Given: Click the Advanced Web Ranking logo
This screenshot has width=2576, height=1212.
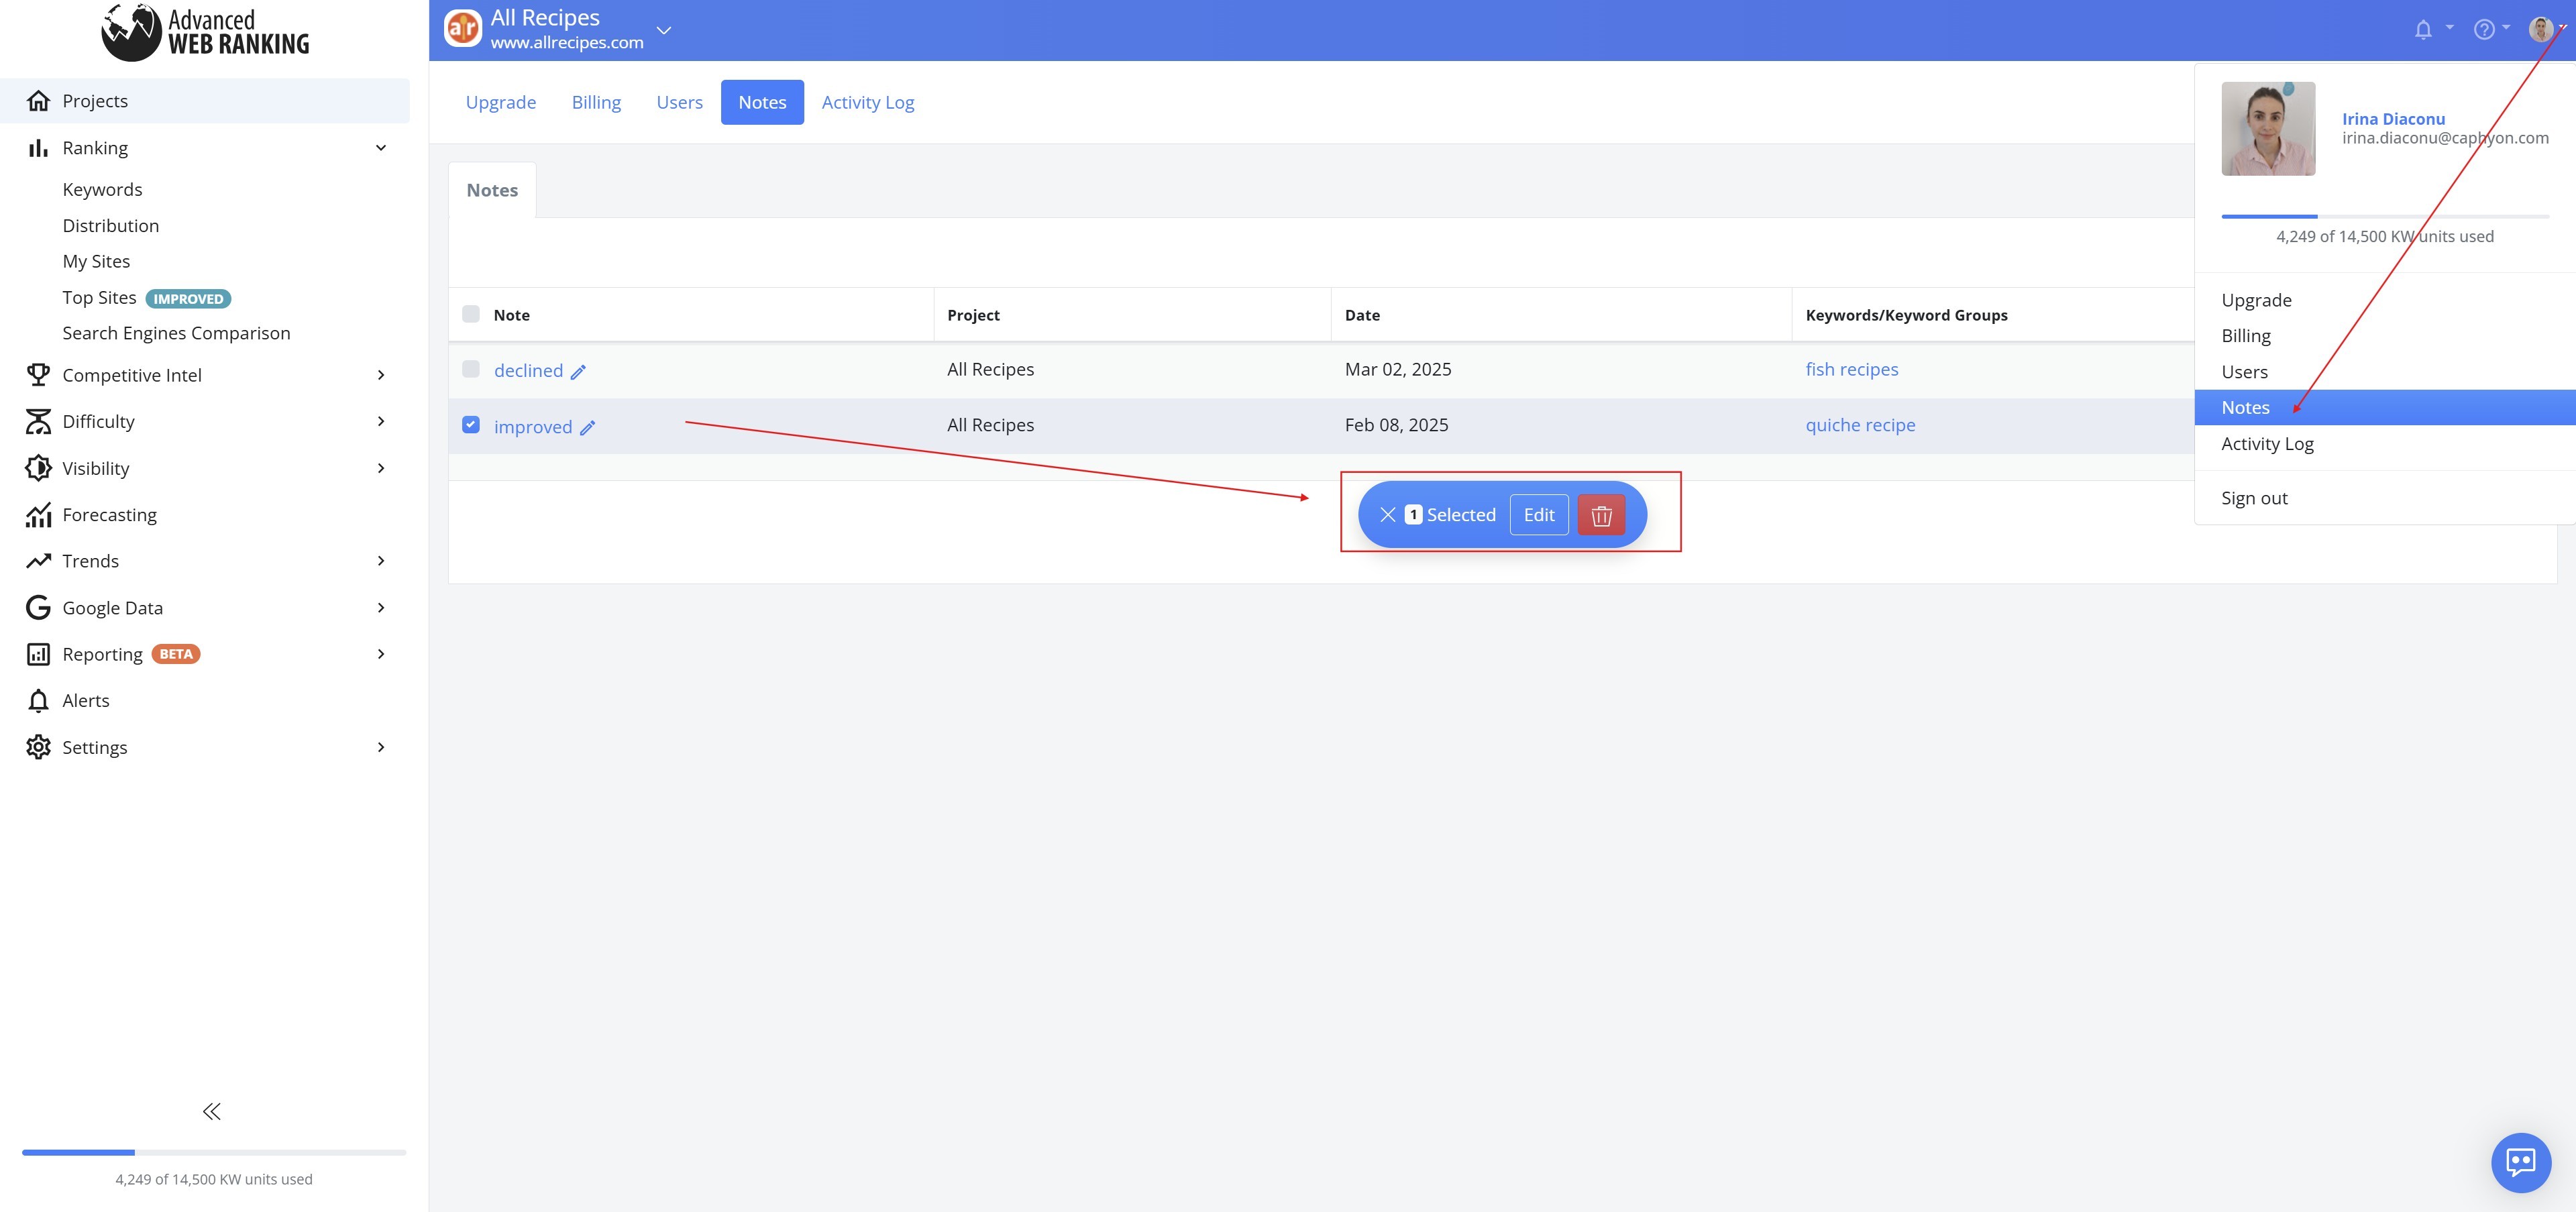Looking at the screenshot, I should [206, 32].
